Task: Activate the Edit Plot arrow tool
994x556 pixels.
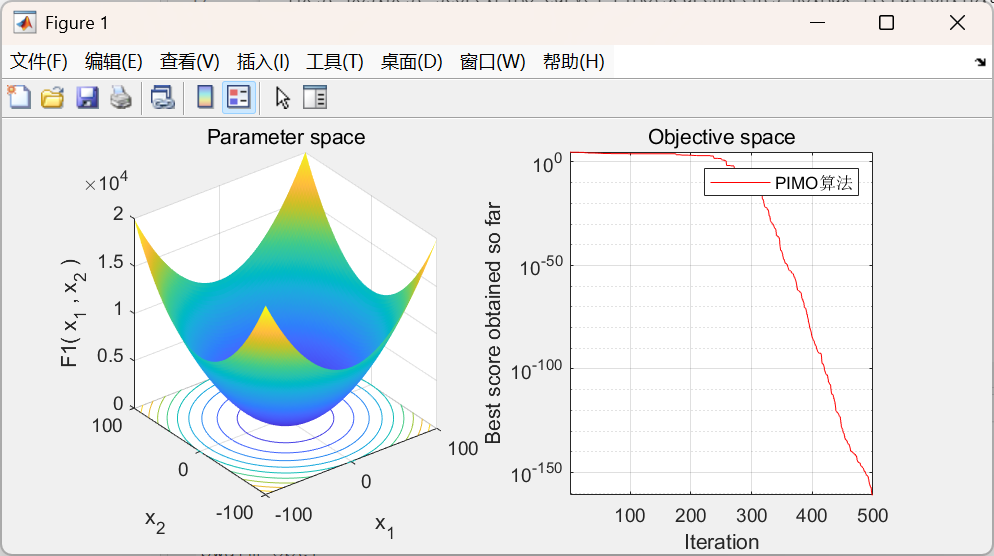Action: tap(282, 98)
